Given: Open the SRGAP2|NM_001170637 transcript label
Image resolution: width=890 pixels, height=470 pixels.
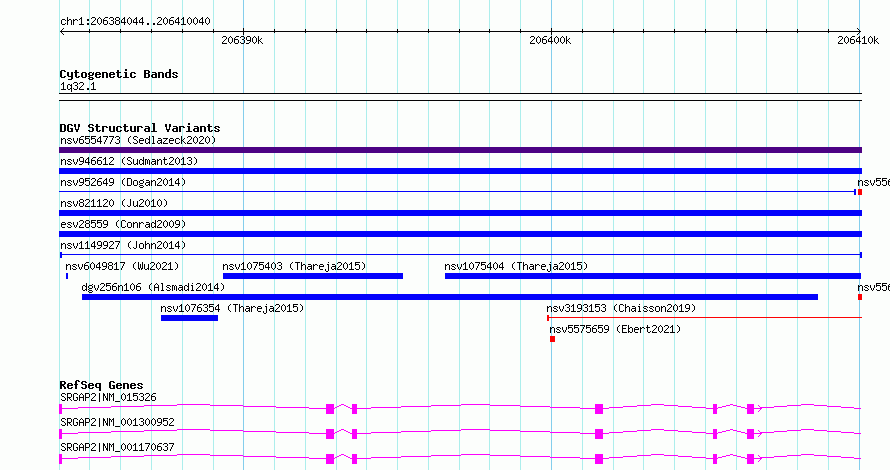Looking at the screenshot, I should tap(117, 447).
